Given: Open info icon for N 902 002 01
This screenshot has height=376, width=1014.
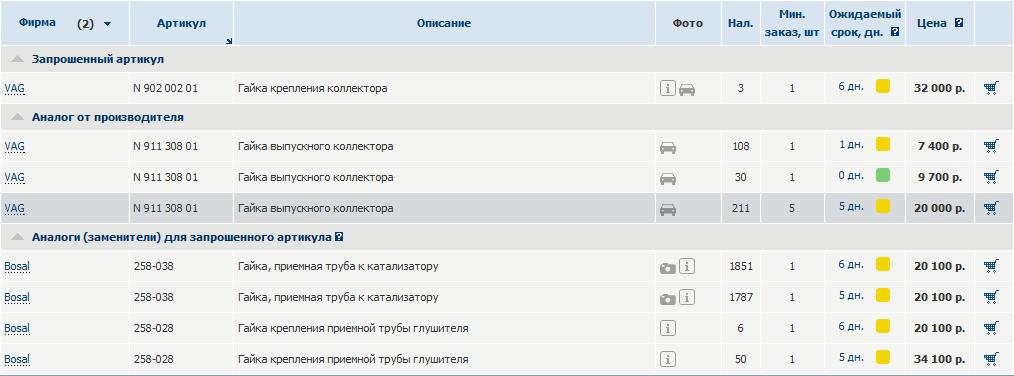Looking at the screenshot, I should 668,88.
